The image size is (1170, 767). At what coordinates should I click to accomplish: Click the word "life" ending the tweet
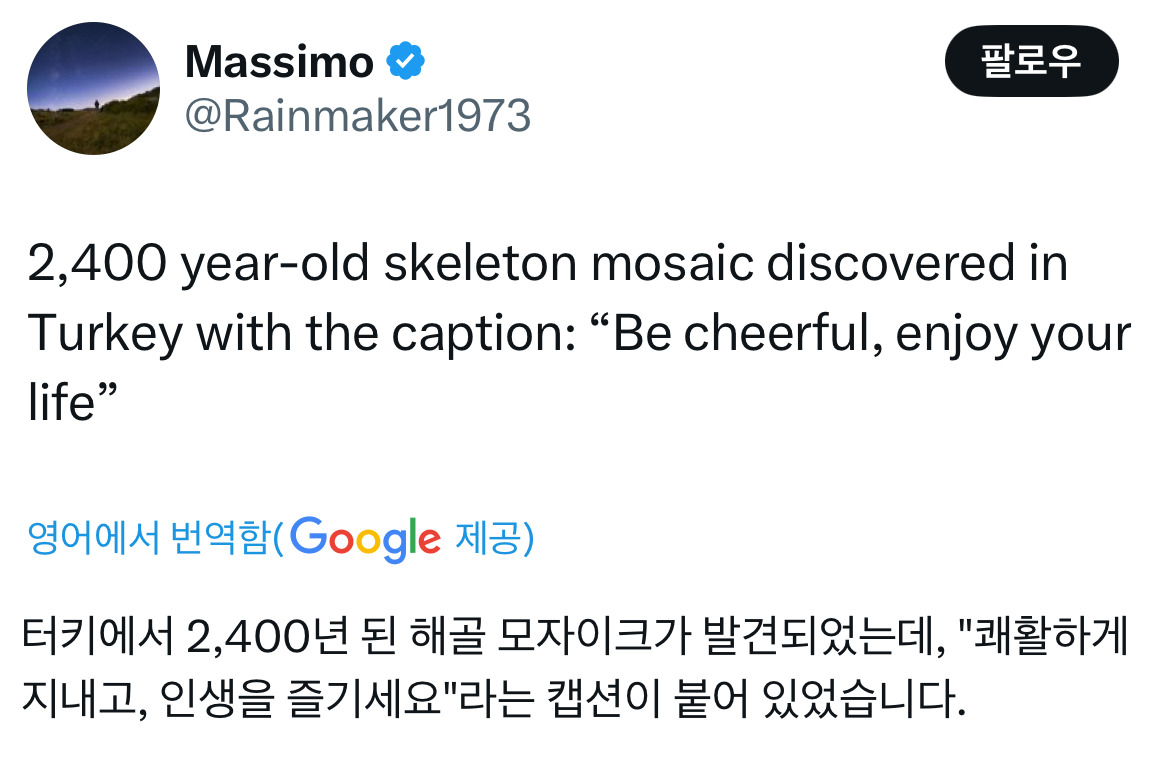pyautogui.click(x=62, y=405)
